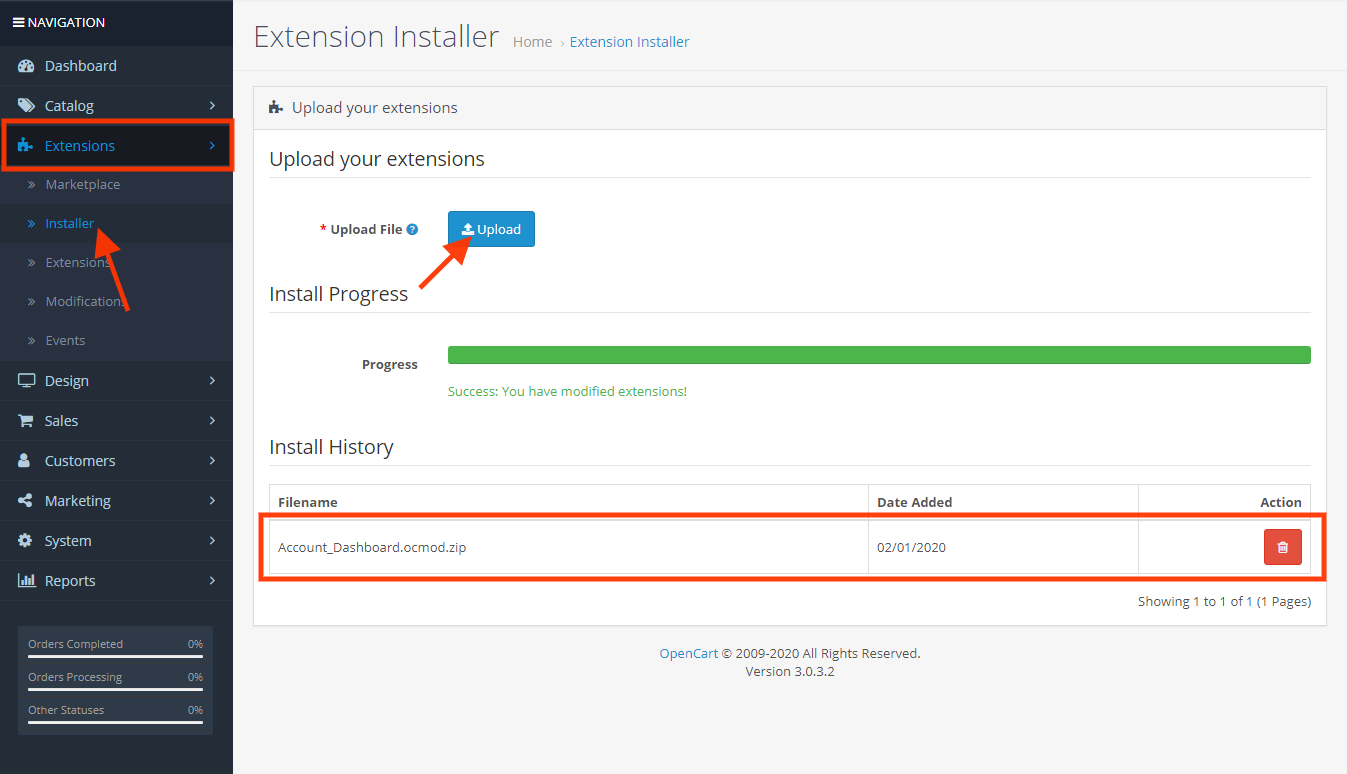
Task: Click the Other Statuses progress bar
Action: [115, 723]
